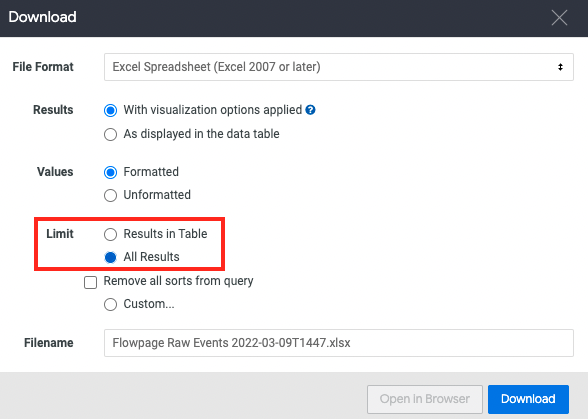Enable Remove all sorts from query
Viewport: 588px width, 419px height.
tap(90, 282)
